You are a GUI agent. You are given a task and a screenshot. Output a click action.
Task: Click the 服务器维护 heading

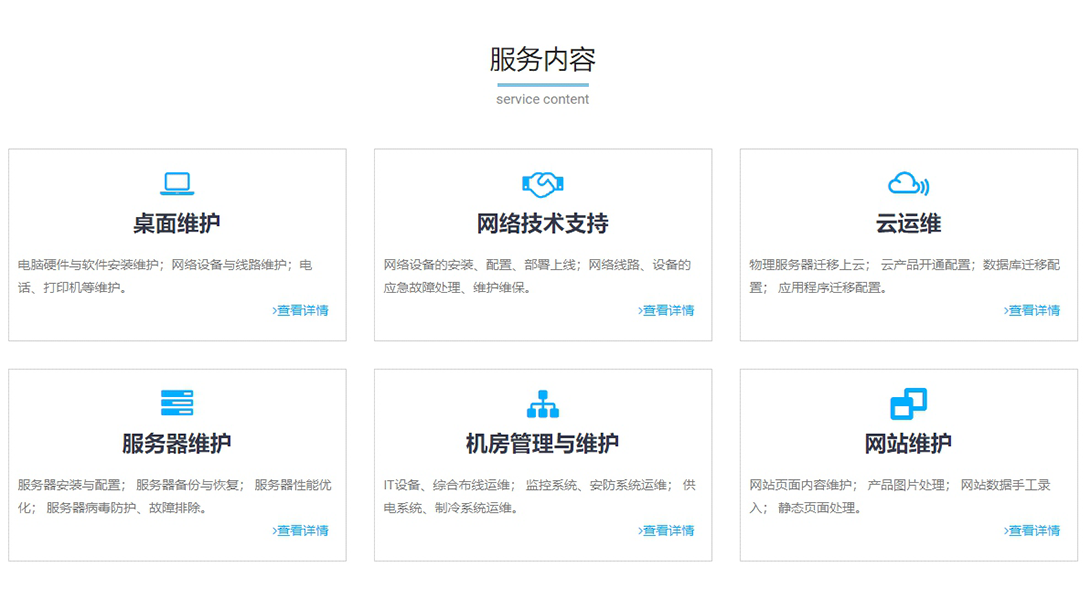click(177, 444)
